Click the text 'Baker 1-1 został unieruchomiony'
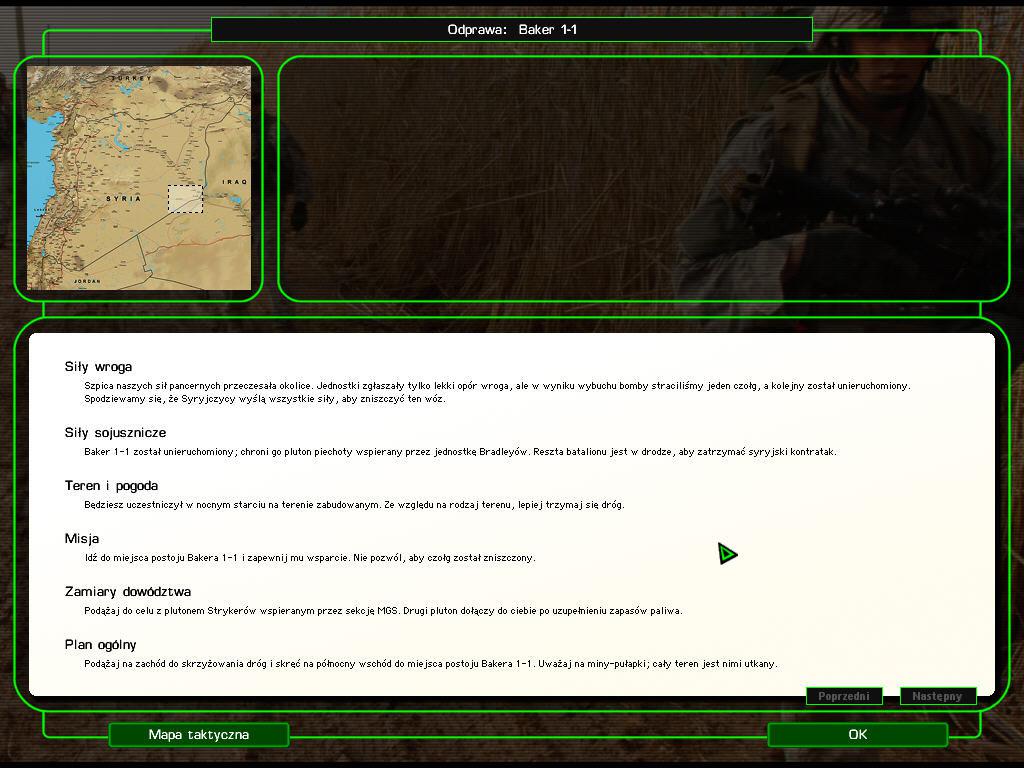 click(159, 452)
